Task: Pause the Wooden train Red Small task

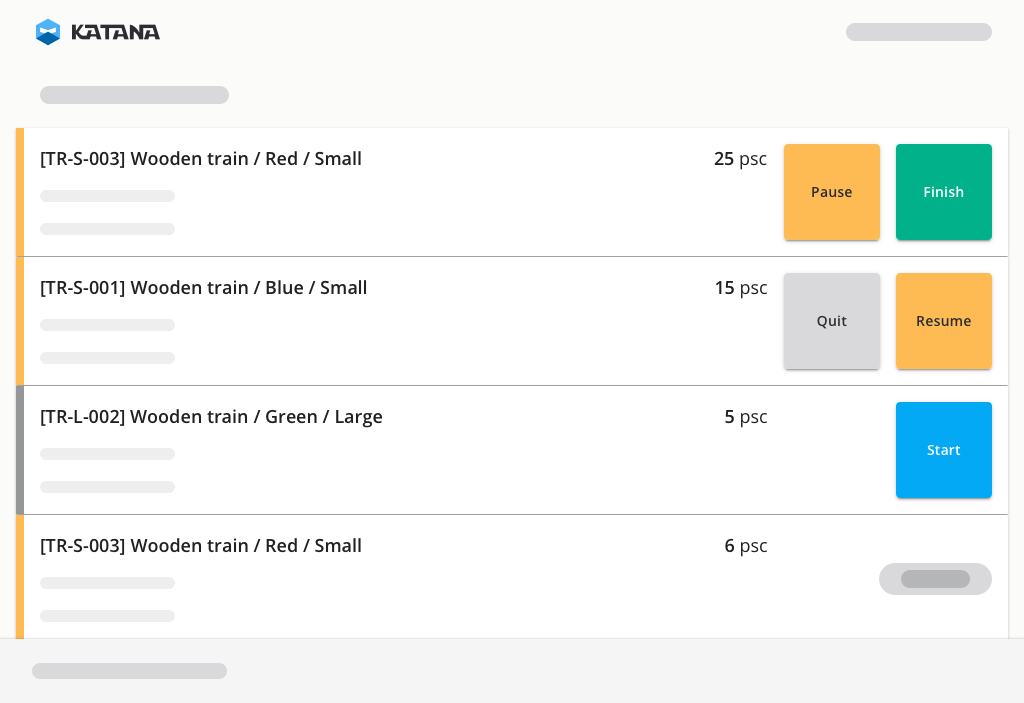Action: coord(831,192)
